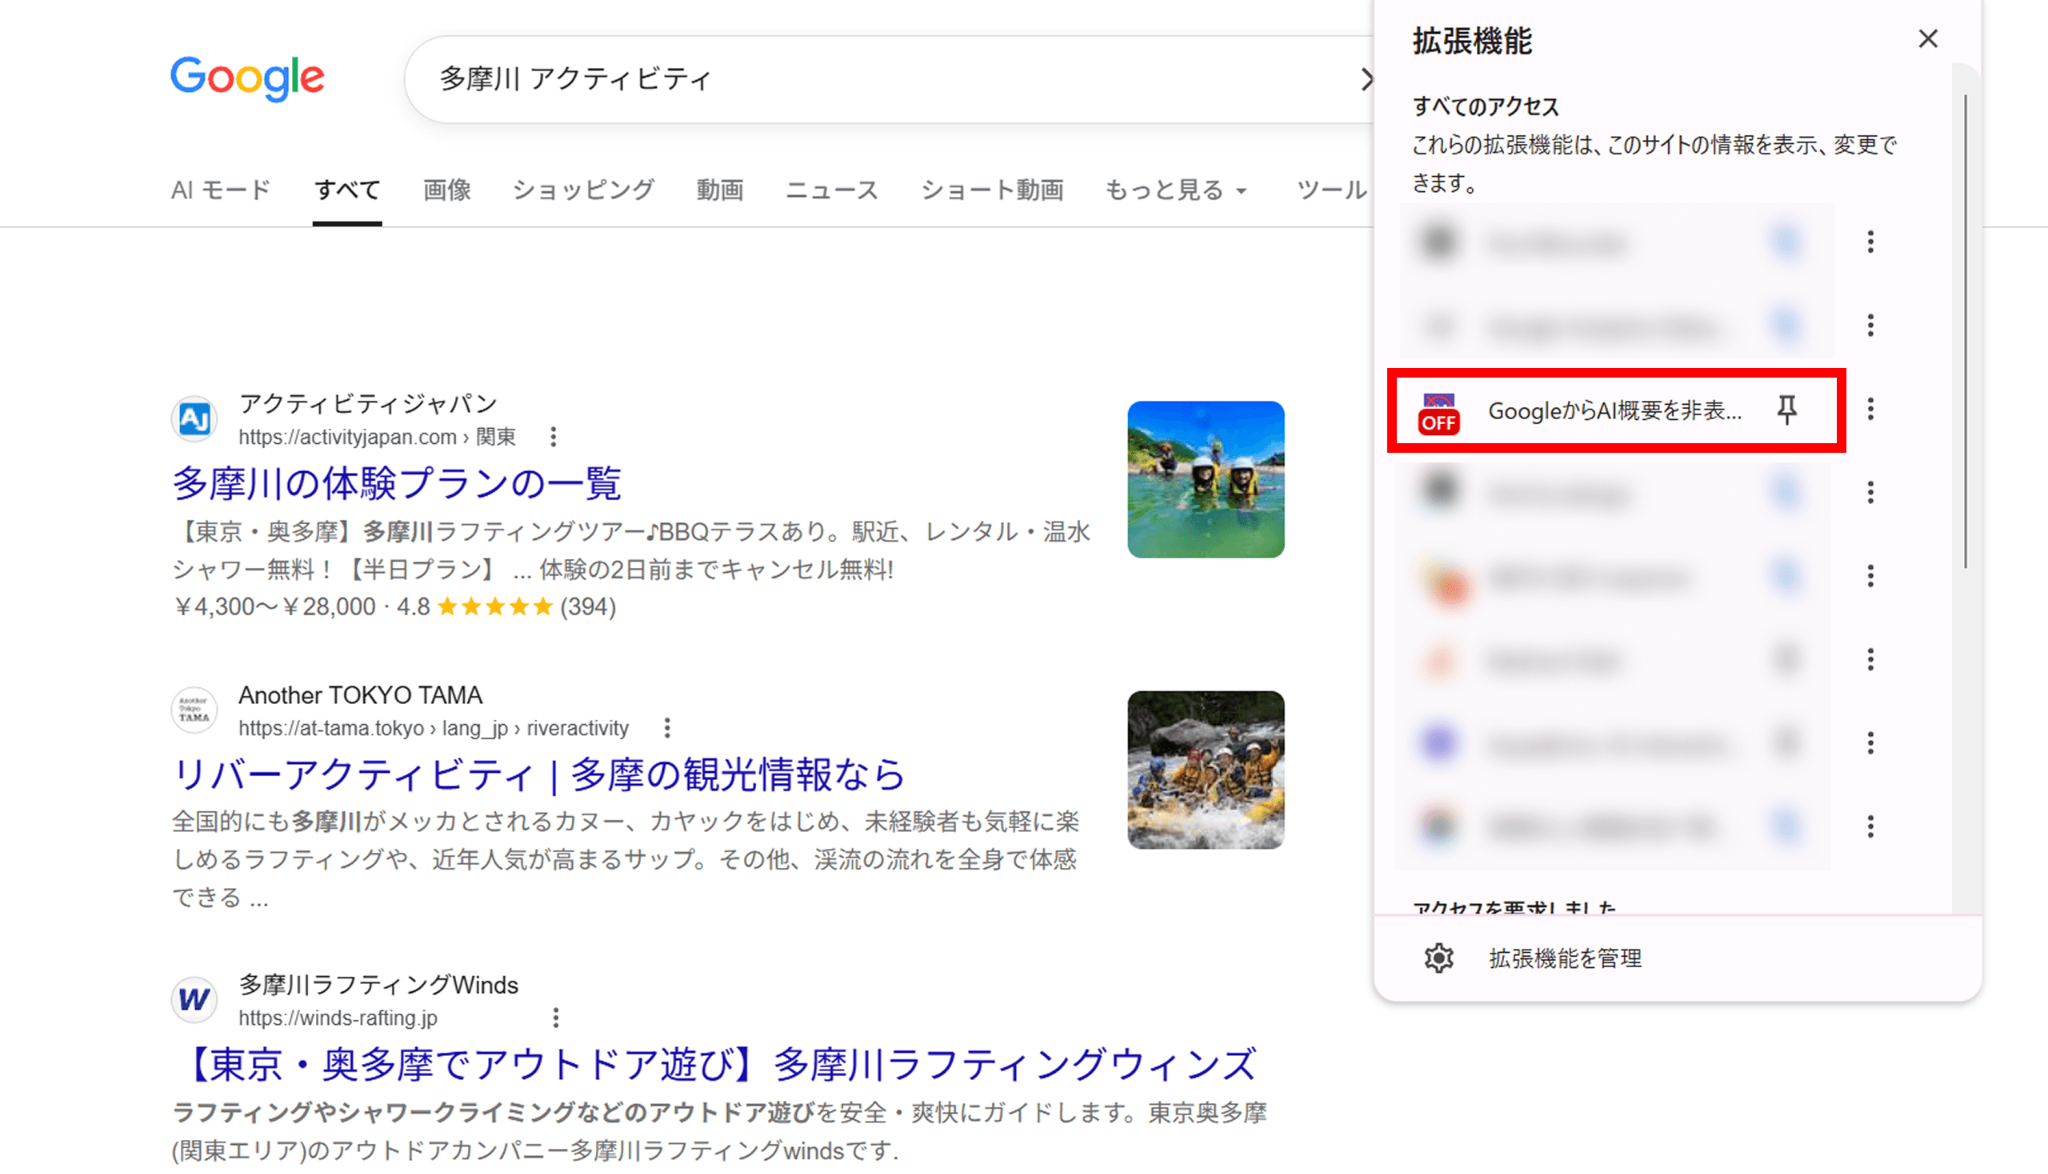Click the Another TOKYO TAMA site name
The width and height of the screenshot is (2048, 1174).
[360, 695]
